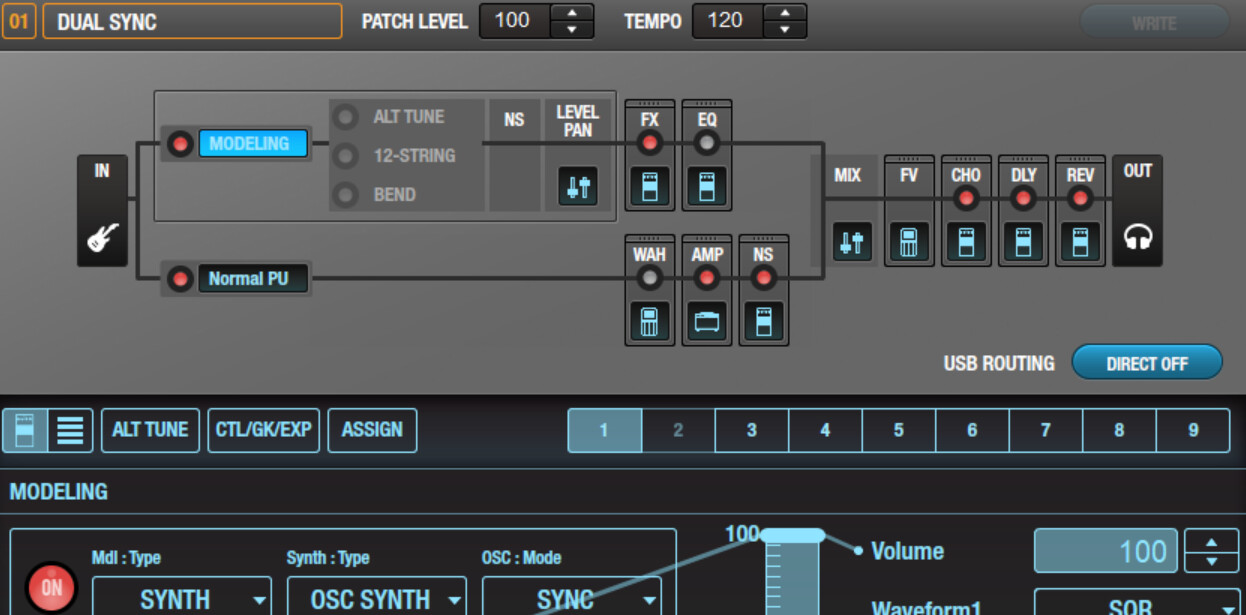
Task: Enable the 12-STRING option
Action: [x=346, y=156]
